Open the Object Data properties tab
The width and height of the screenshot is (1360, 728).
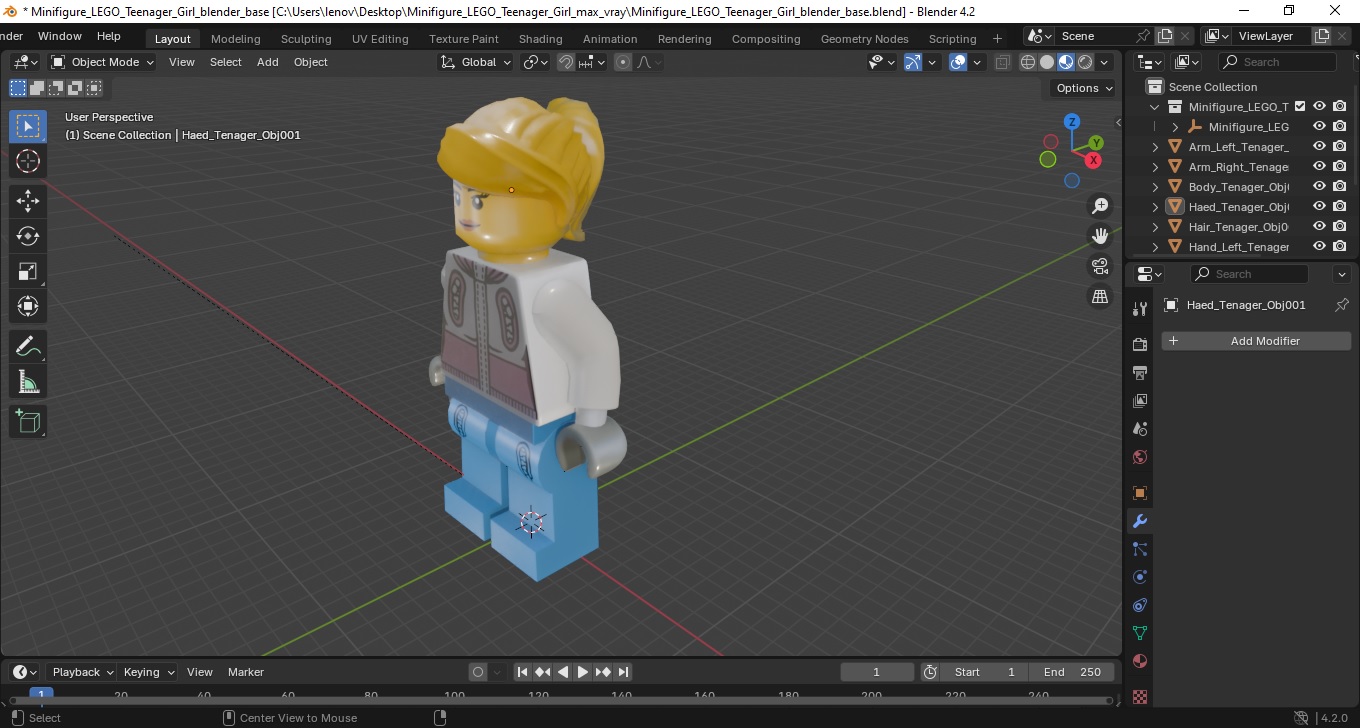tap(1139, 633)
